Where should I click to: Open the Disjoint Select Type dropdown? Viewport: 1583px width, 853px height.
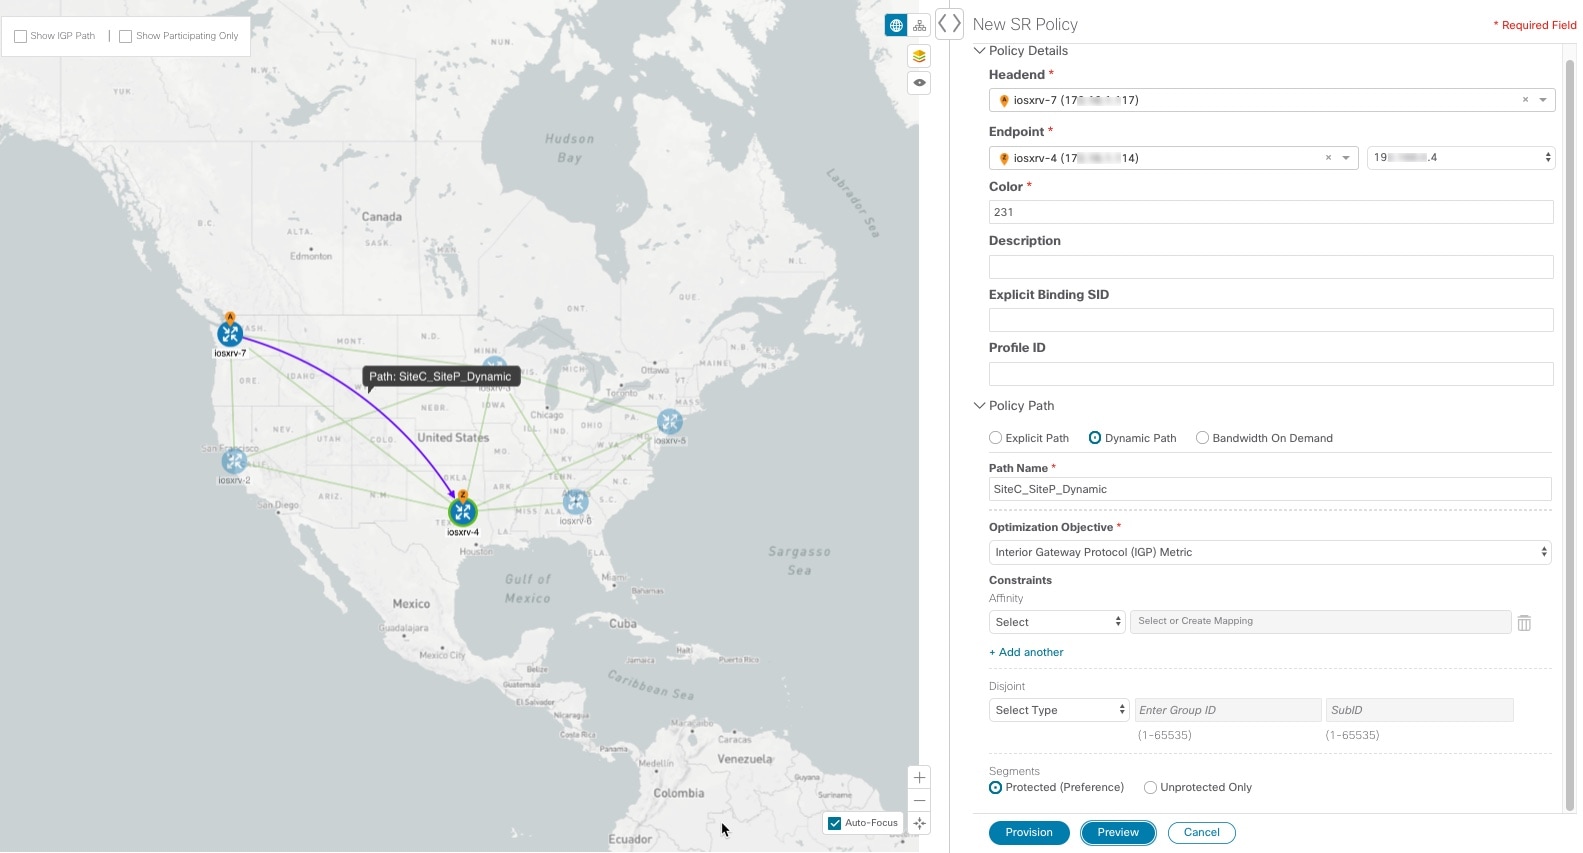(x=1058, y=710)
